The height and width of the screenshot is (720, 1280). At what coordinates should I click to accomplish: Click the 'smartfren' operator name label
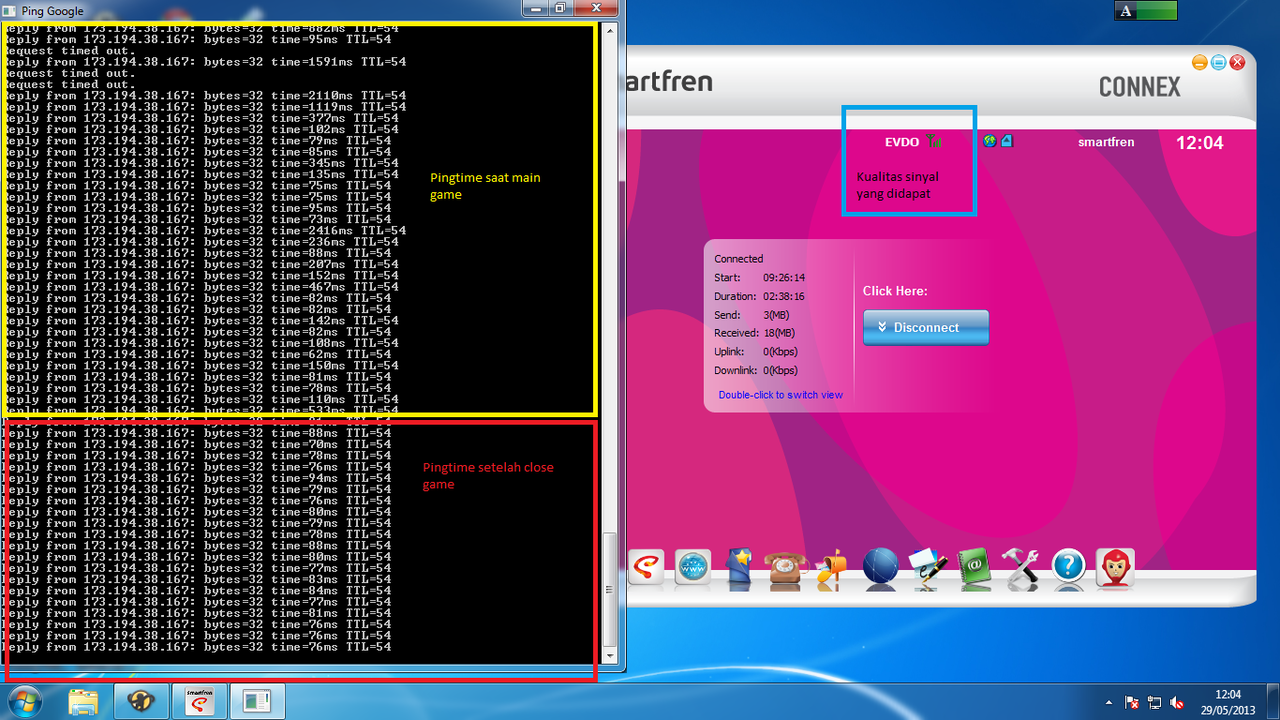point(1106,142)
